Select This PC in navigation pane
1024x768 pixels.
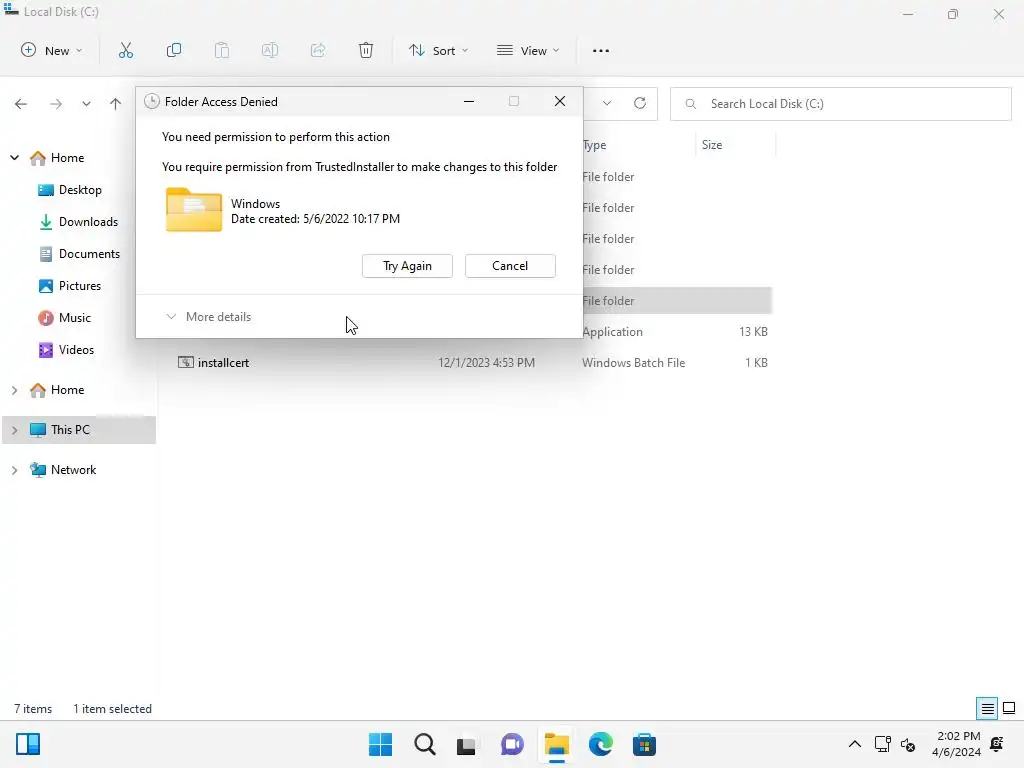point(78,430)
